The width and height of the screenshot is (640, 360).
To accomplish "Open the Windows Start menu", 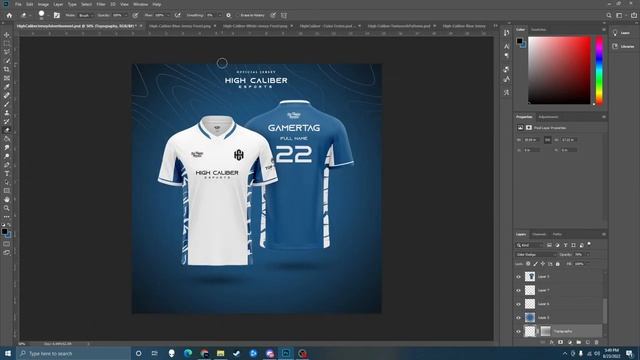I will pyautogui.click(x=7, y=353).
